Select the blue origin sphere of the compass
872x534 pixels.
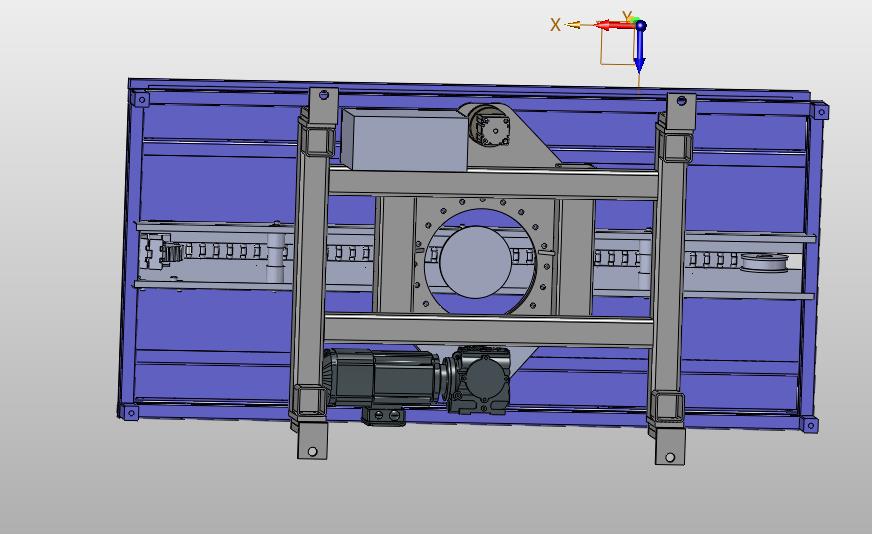point(641,25)
